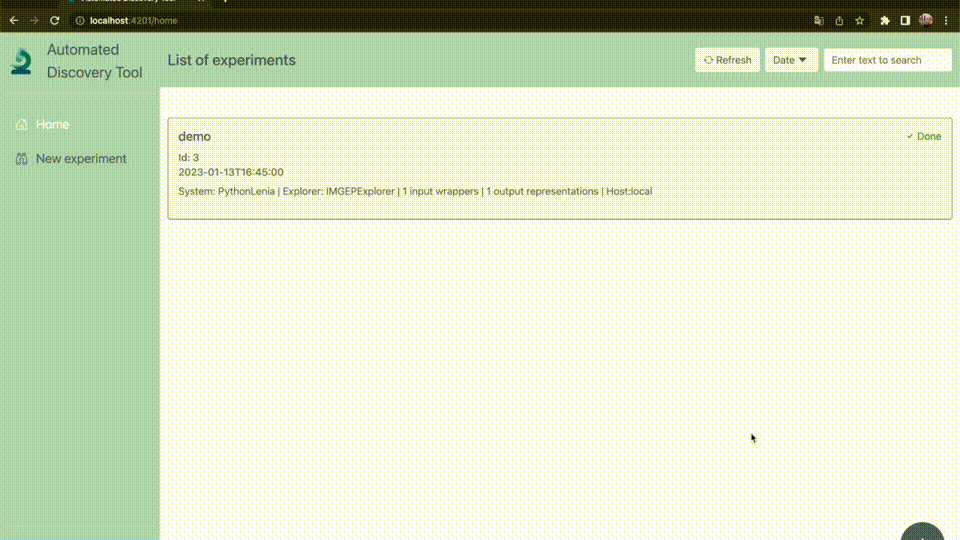Click the New experiment binoculars icon
Viewport: 960px width, 540px height.
[x=21, y=159]
